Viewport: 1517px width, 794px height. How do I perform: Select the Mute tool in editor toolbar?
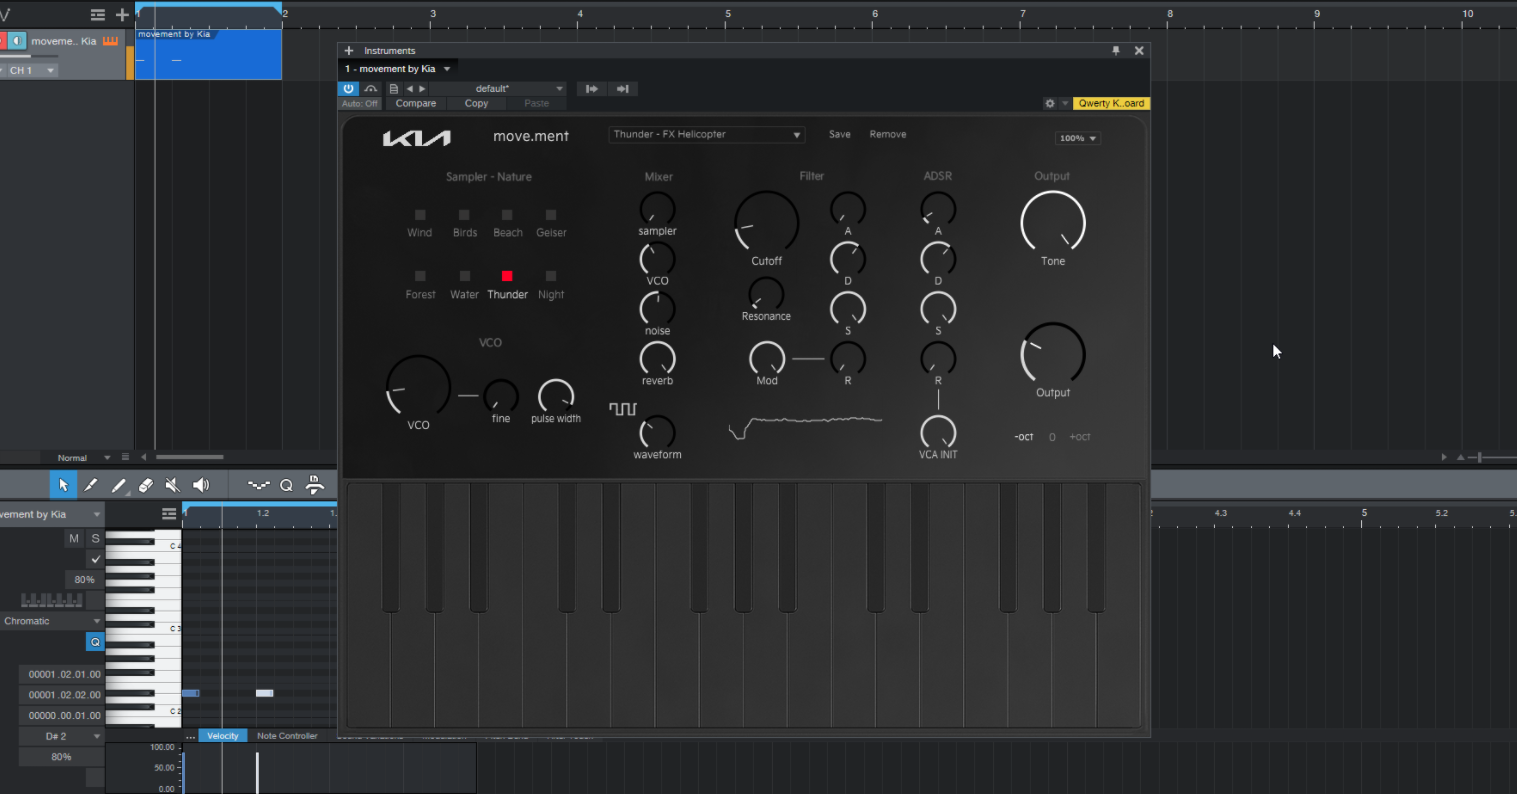click(173, 485)
